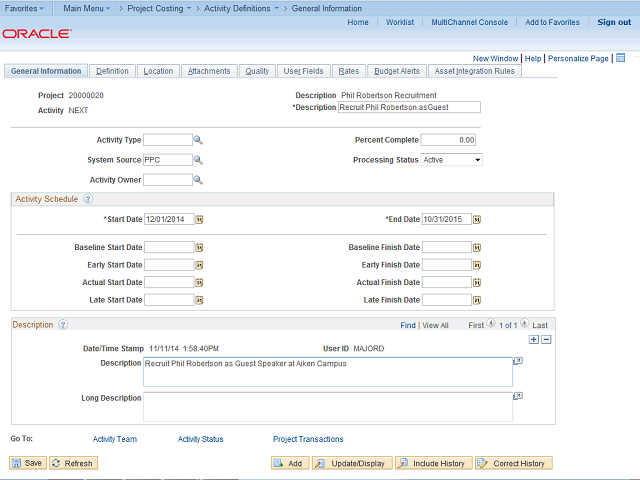Image resolution: width=640 pixels, height=480 pixels.
Task: Open the Favorites menu dropdown
Action: [x=26, y=8]
